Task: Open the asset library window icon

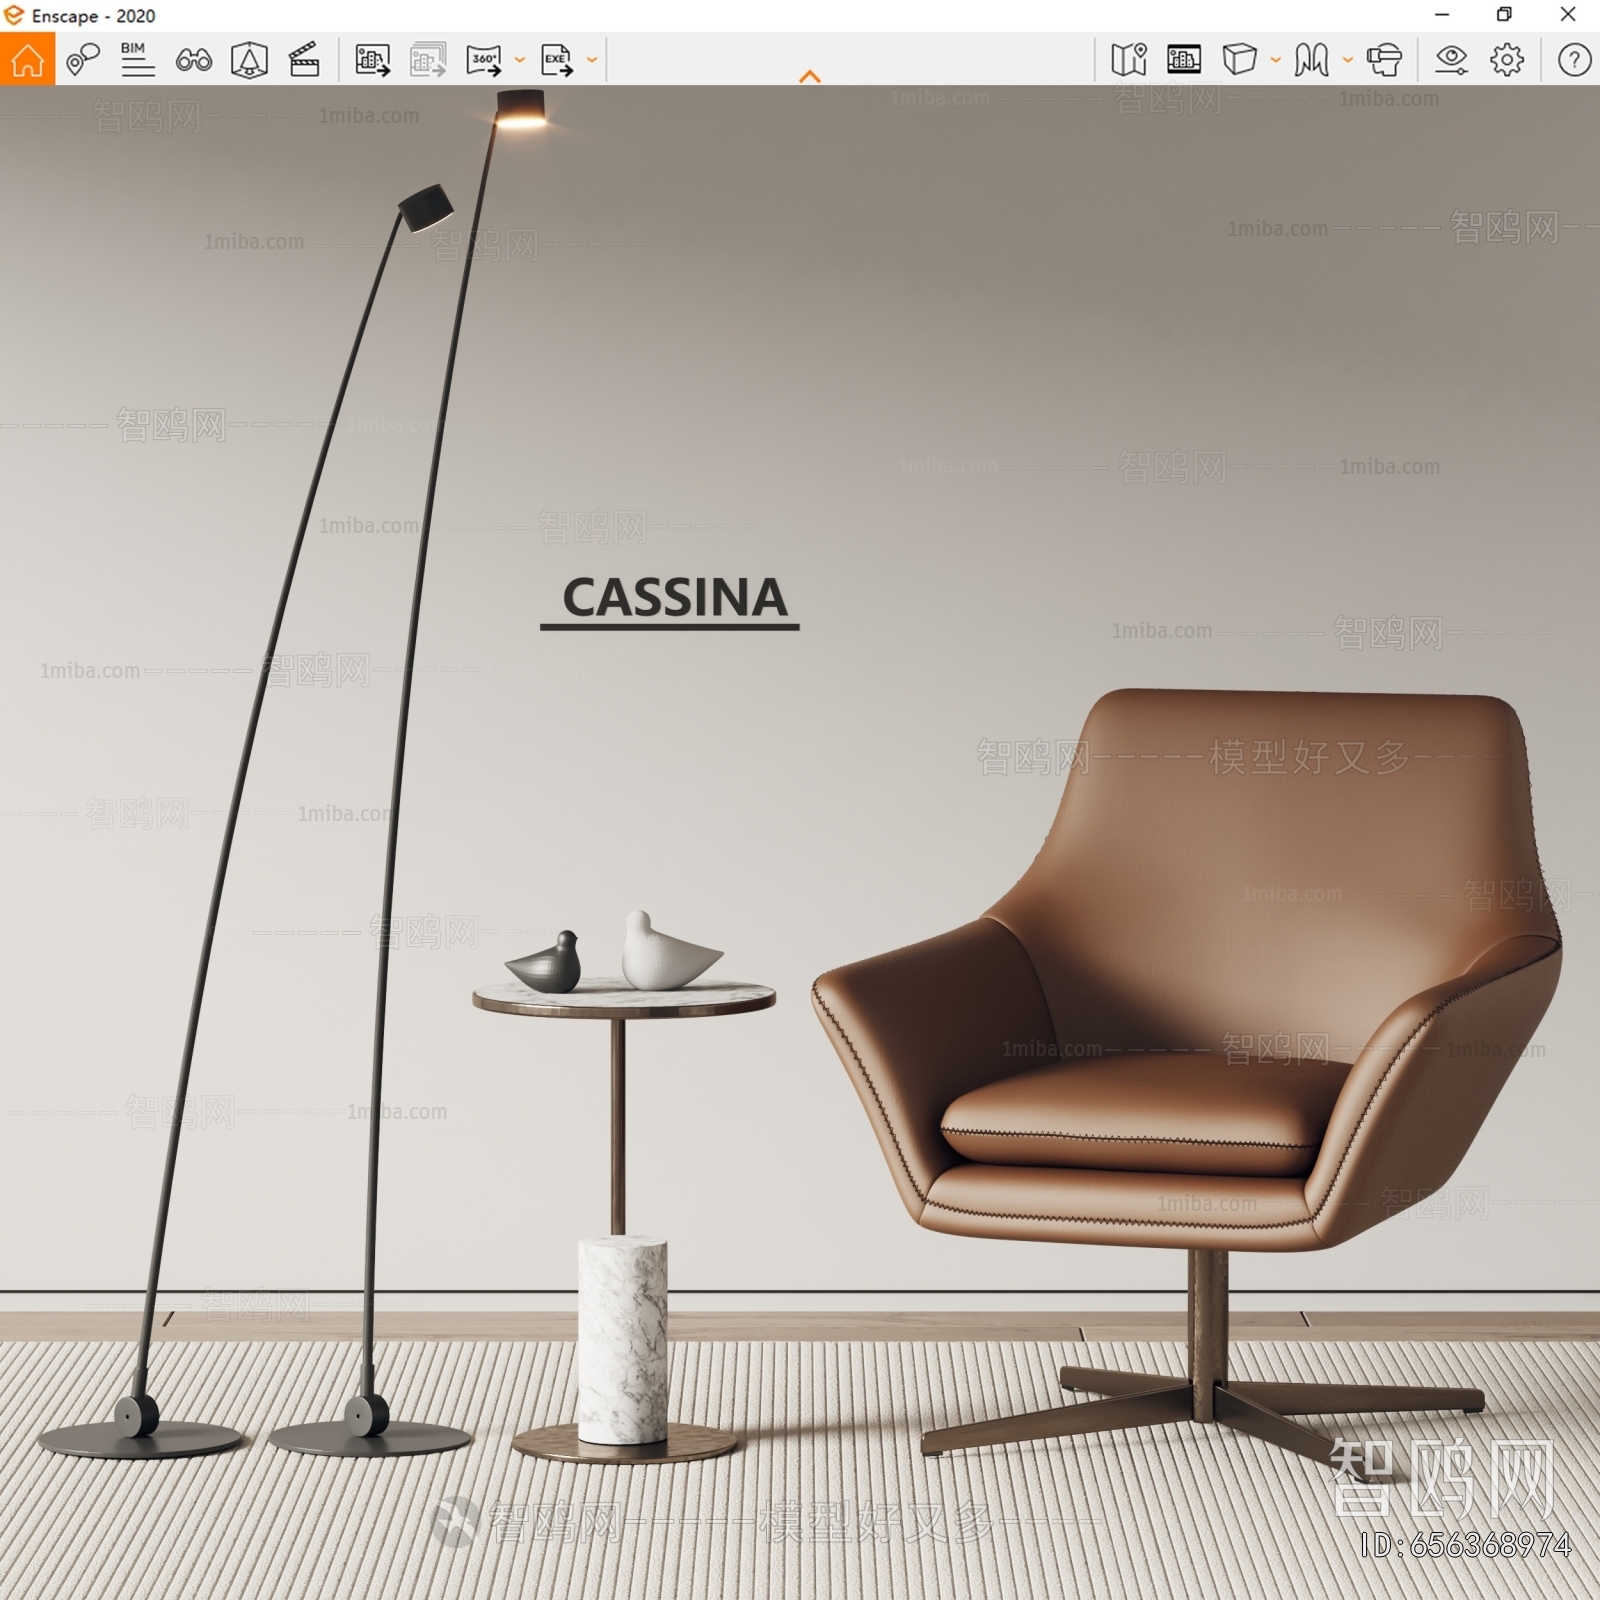Action: 1184,60
